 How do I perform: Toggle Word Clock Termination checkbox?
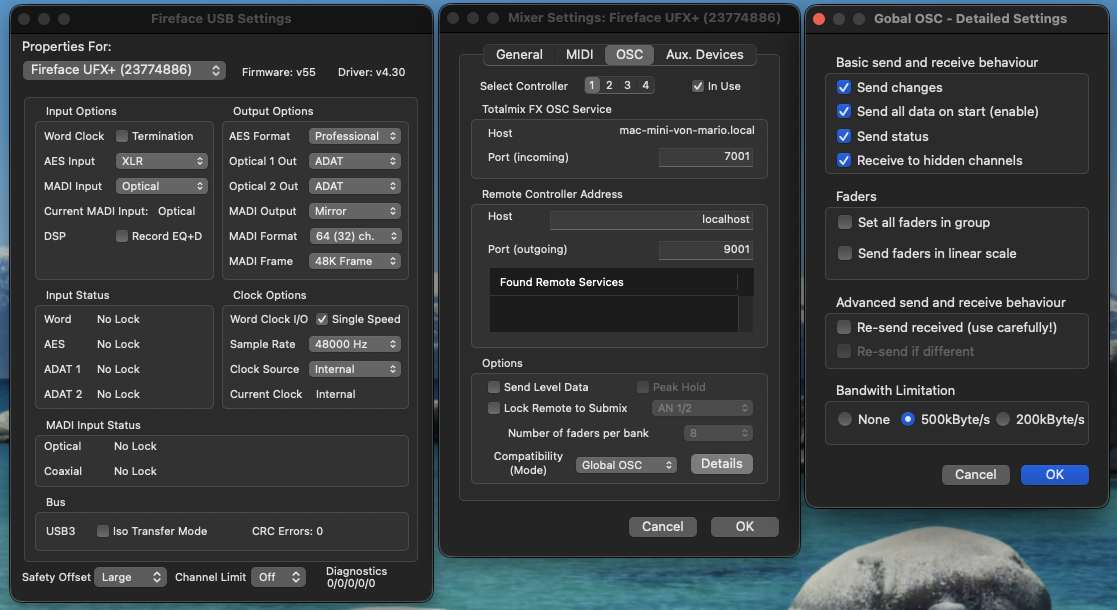[x=122, y=136]
